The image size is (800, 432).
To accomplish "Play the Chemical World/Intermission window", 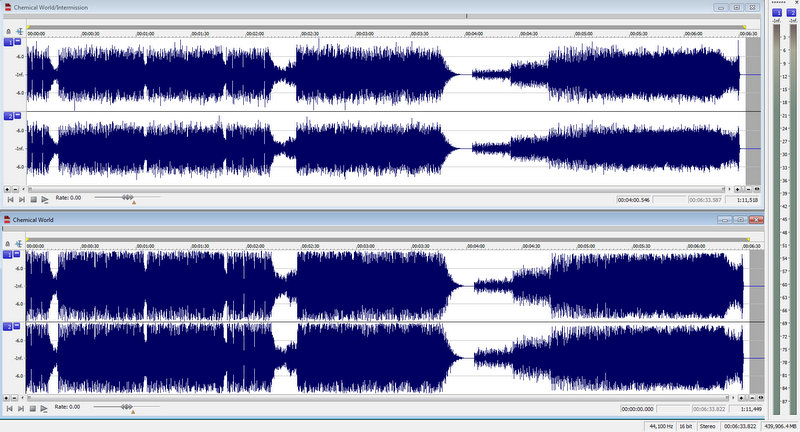I will coord(45,199).
